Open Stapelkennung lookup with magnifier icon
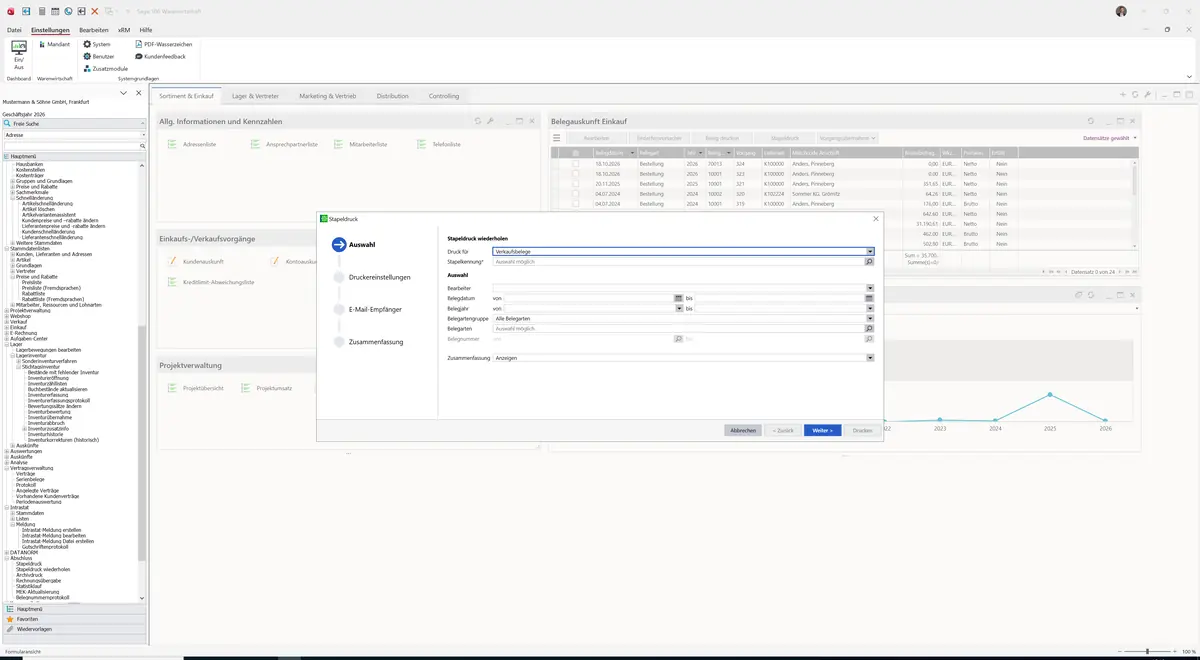 tap(869, 261)
